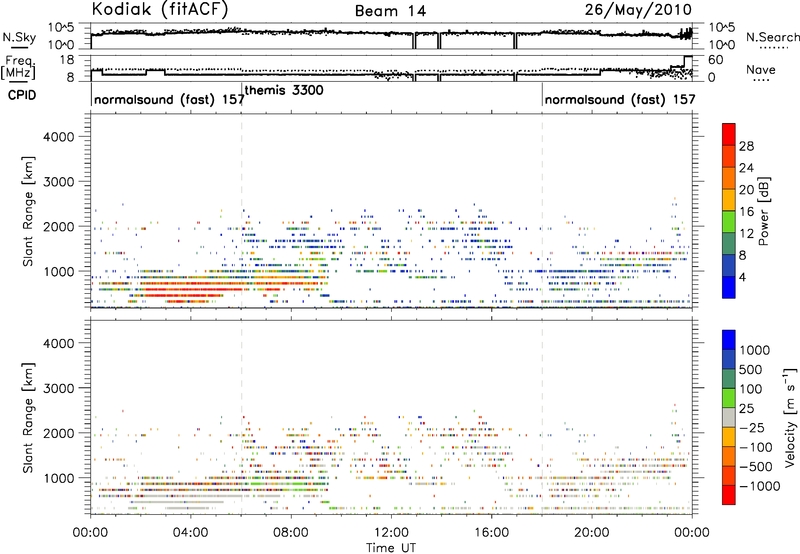Click the second 'normalsound (fast) 157' label after 18:00

620,99
